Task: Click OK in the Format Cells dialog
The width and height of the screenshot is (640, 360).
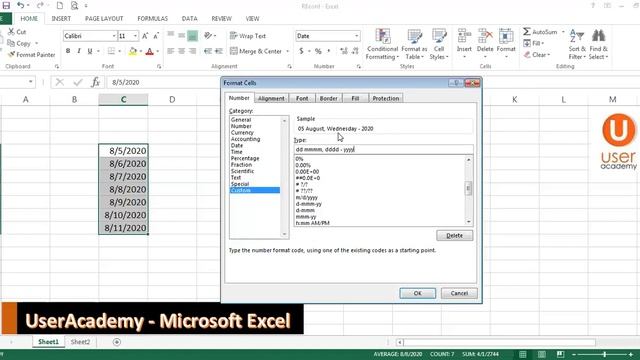Action: (418, 293)
